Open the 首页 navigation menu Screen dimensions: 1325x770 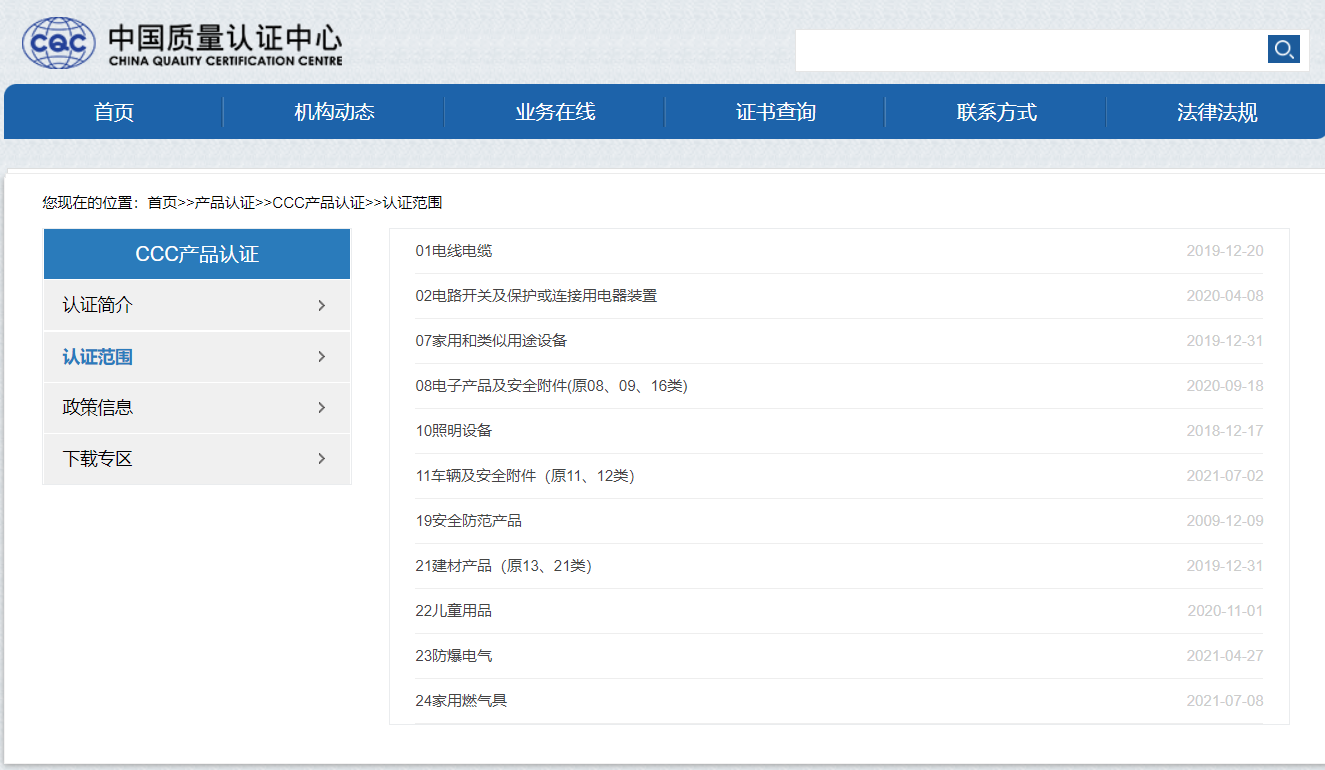coord(112,111)
